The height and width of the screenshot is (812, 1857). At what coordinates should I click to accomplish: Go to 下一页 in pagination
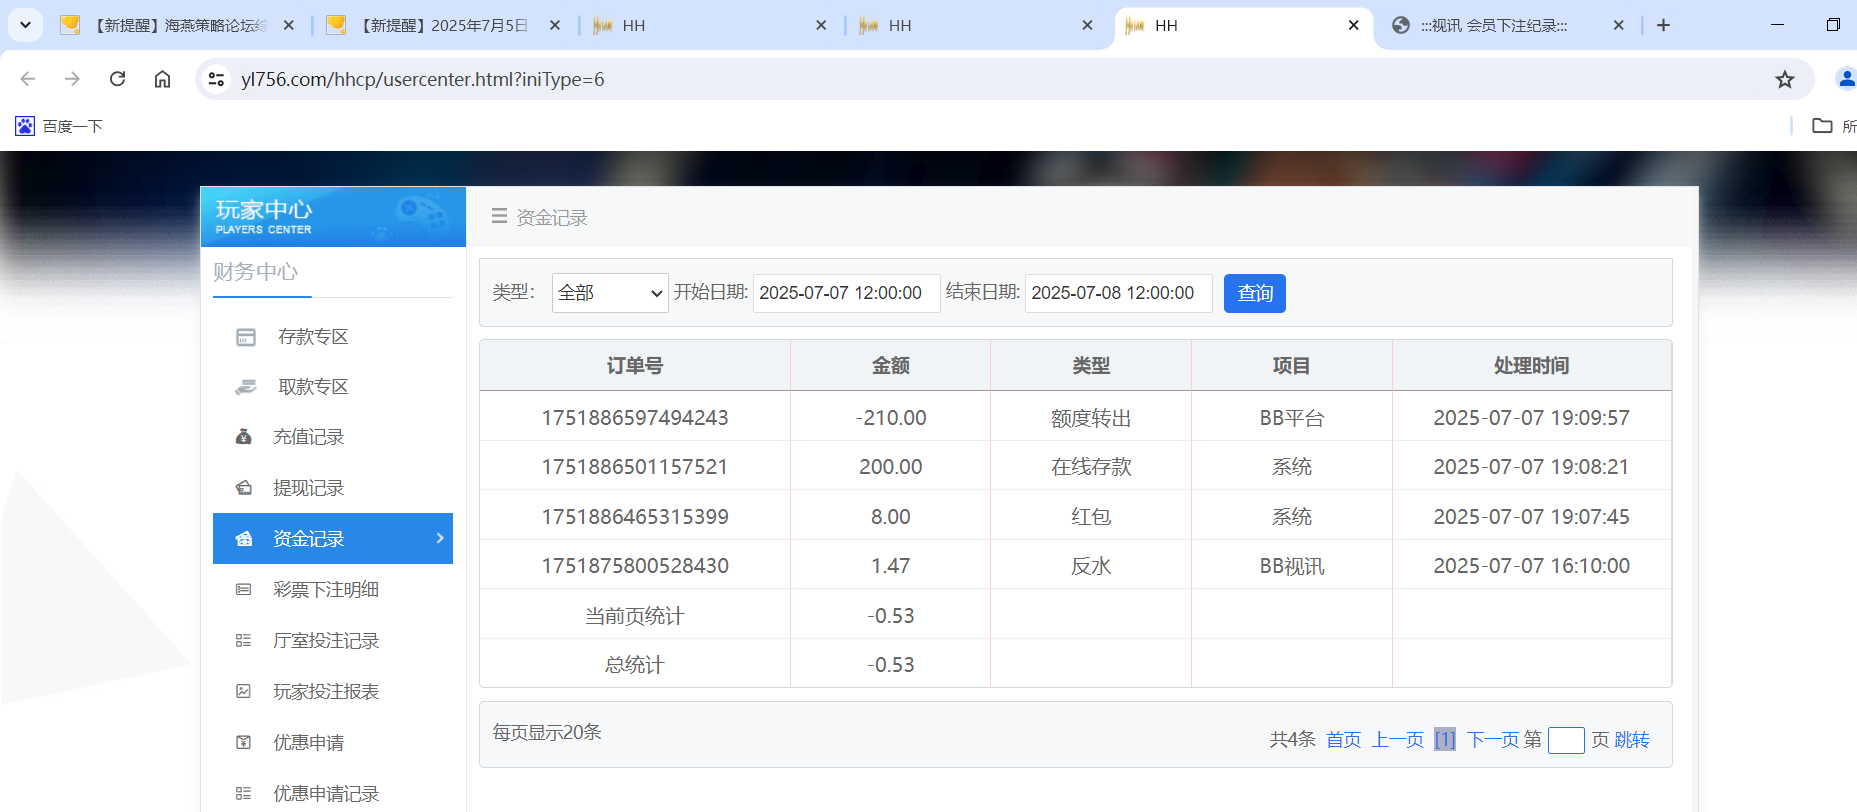[x=1491, y=740]
